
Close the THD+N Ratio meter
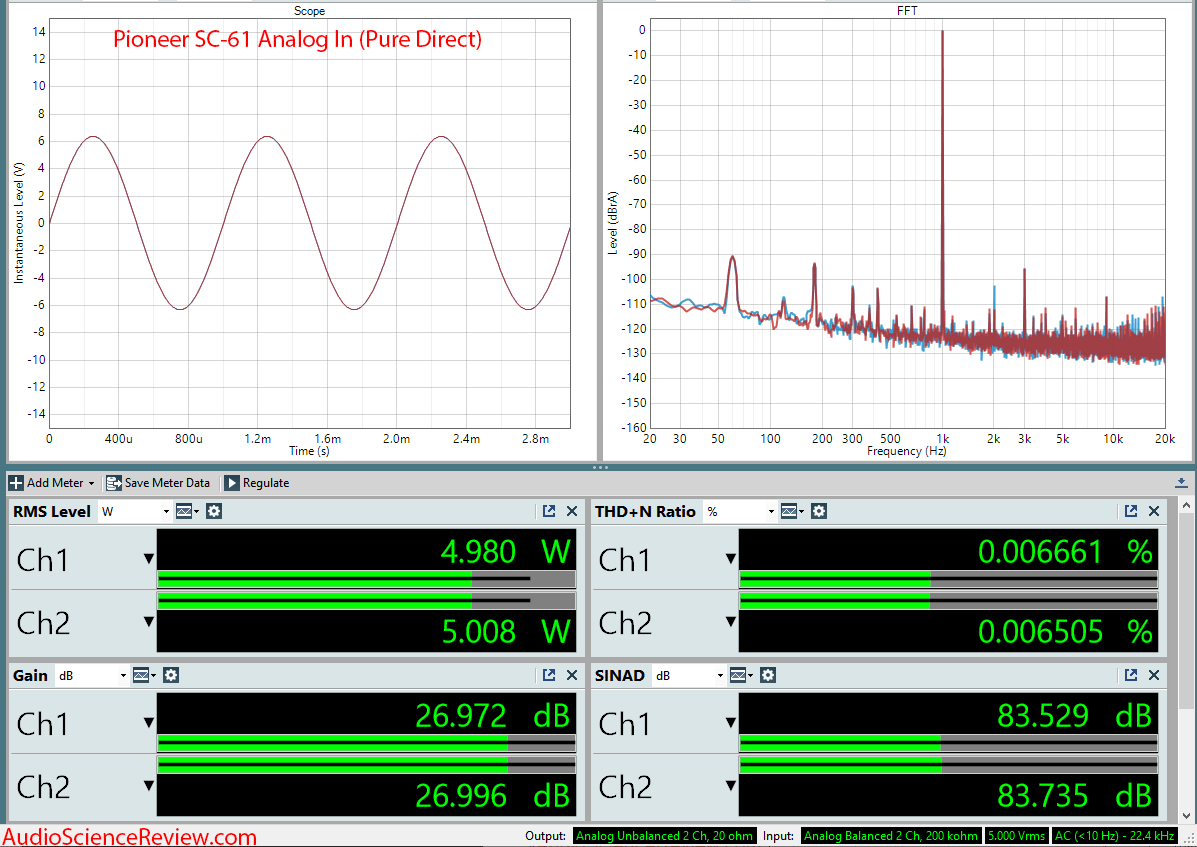(x=1153, y=511)
